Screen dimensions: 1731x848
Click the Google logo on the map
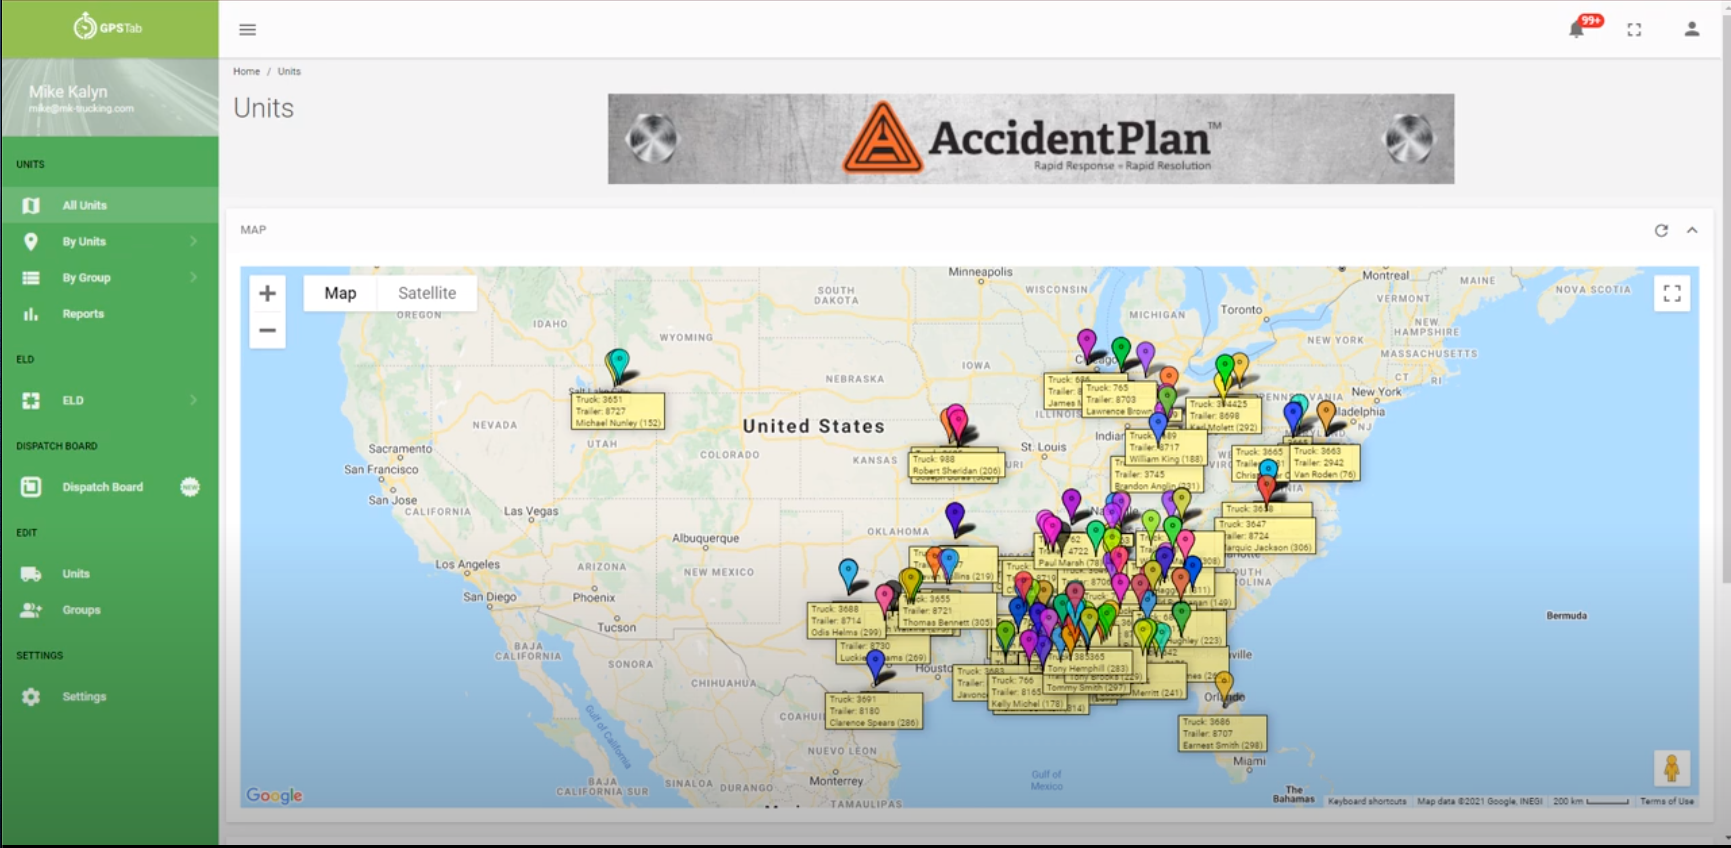coord(274,795)
